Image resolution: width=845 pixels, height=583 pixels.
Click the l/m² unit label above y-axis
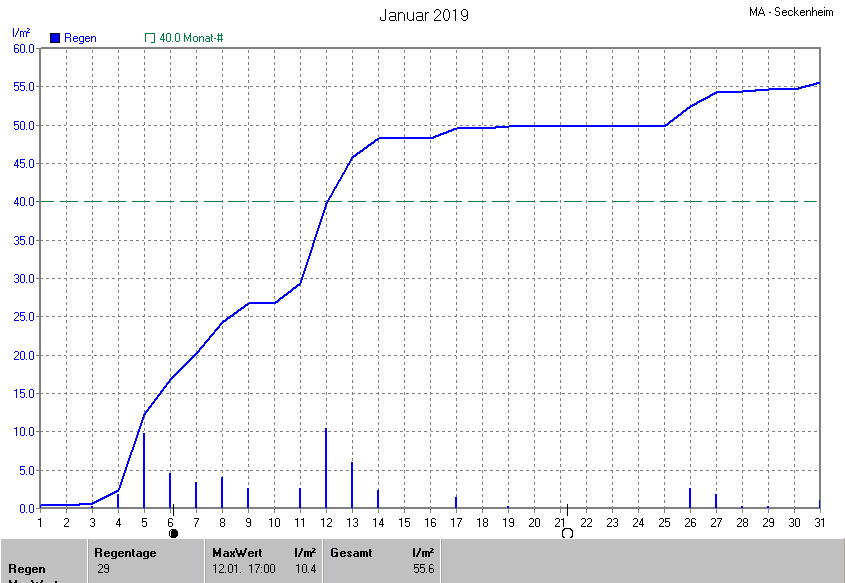point(20,33)
